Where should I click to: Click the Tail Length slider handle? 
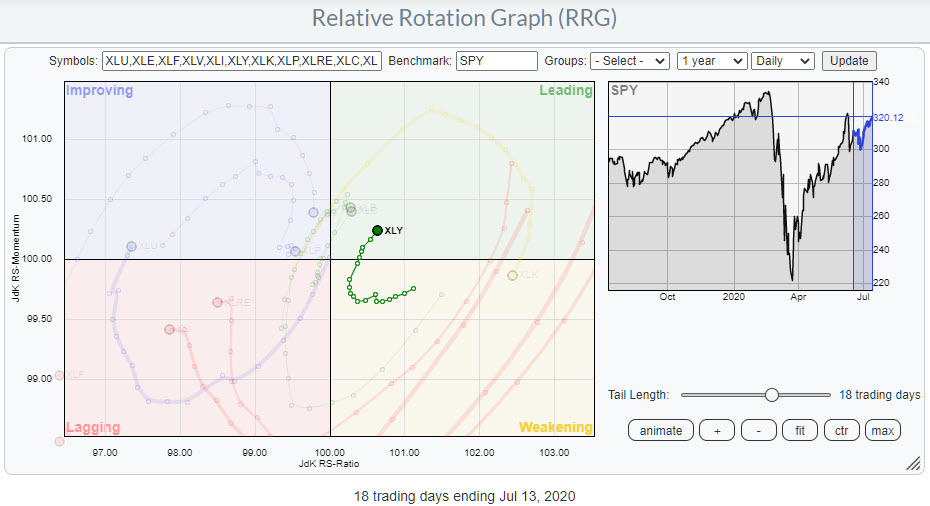coord(771,395)
